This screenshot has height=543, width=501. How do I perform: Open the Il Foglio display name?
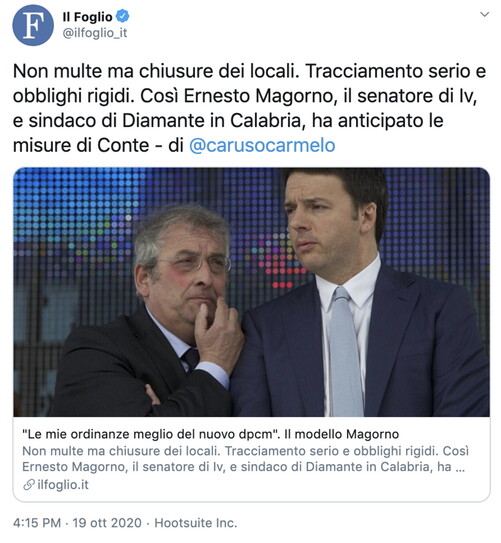(88, 17)
